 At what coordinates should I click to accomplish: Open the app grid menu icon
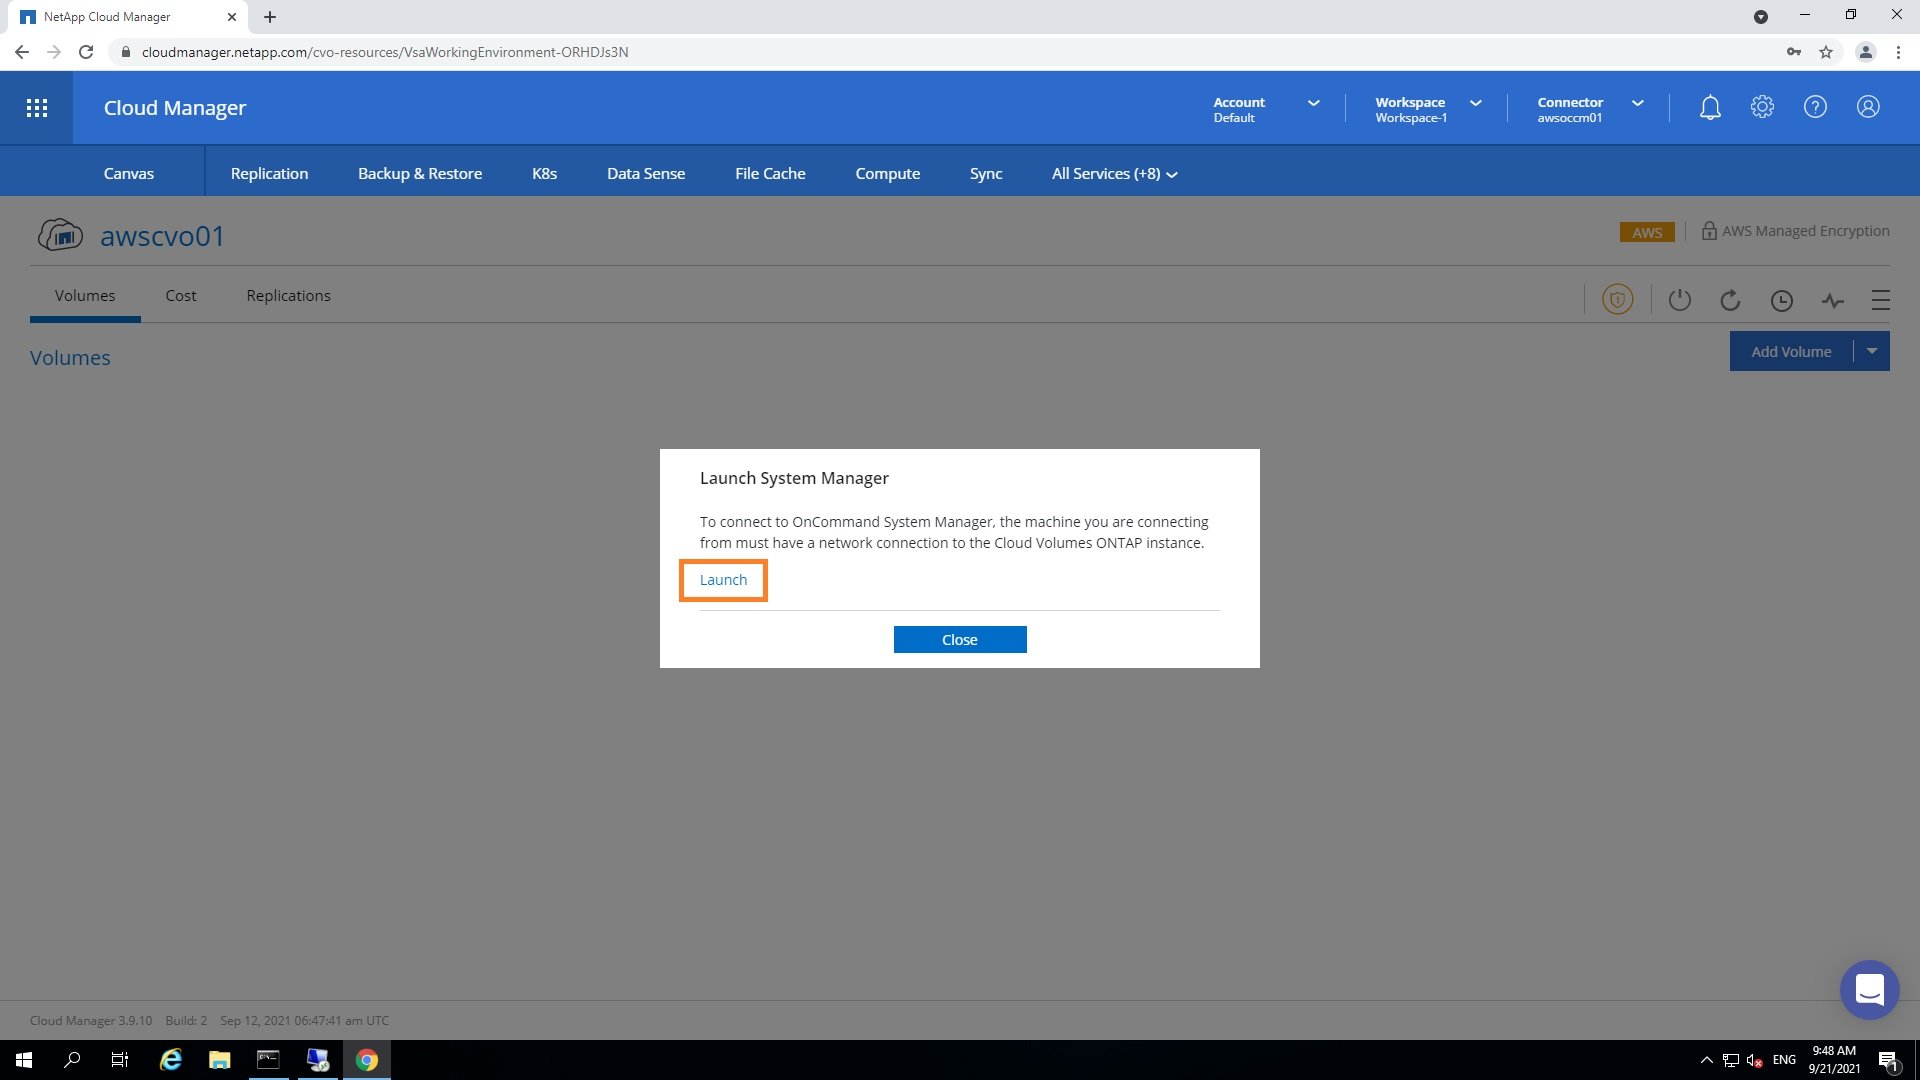coord(37,108)
